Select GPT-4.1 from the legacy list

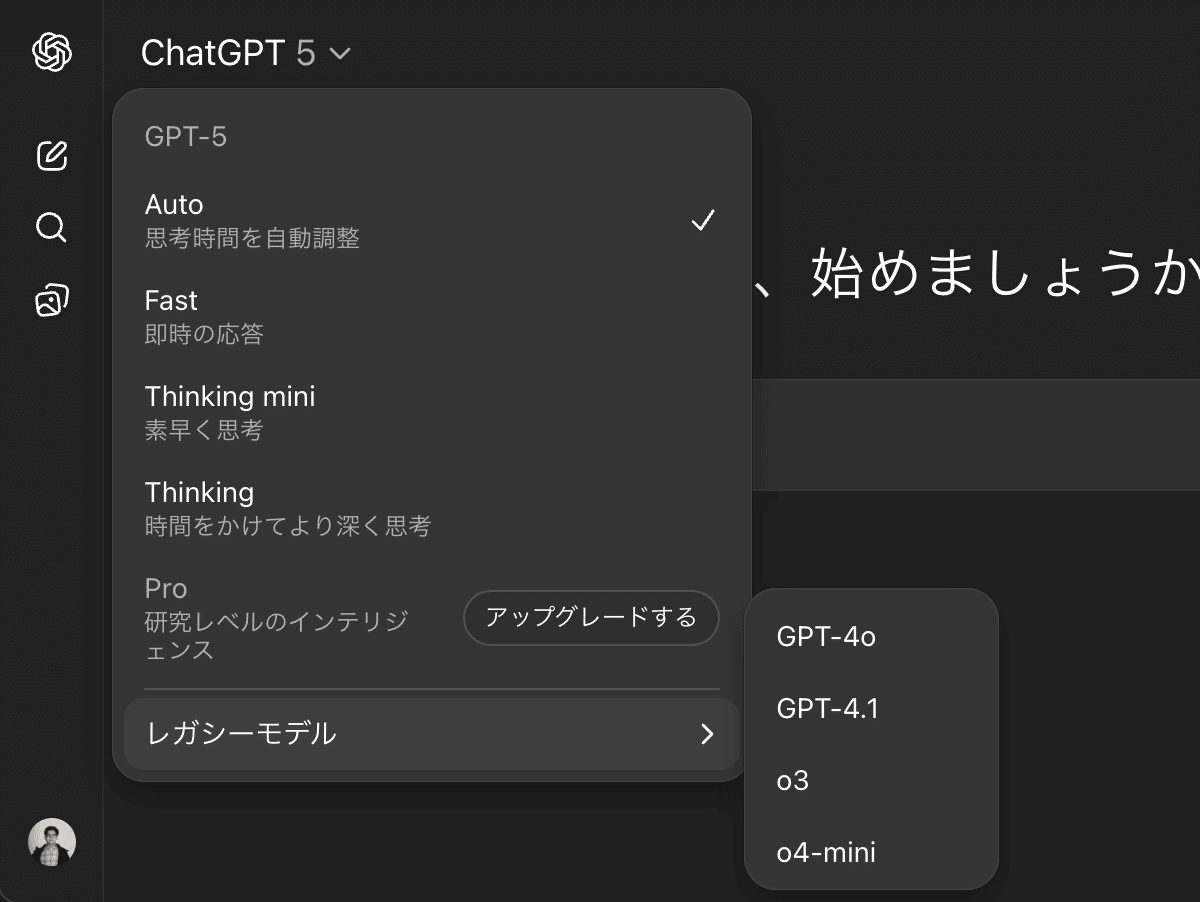pyautogui.click(x=827, y=708)
